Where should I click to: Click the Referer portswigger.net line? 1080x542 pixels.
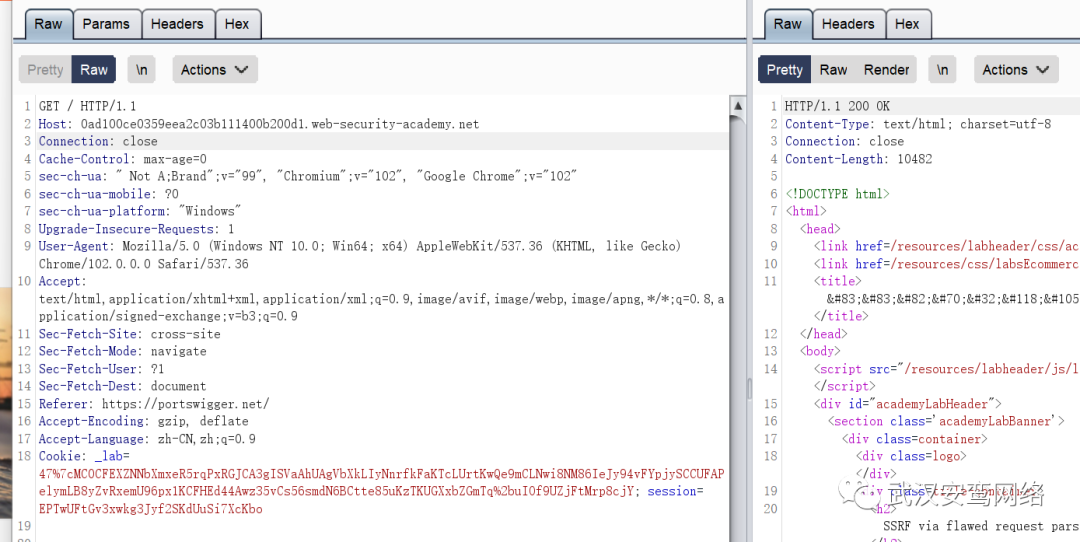(x=154, y=404)
